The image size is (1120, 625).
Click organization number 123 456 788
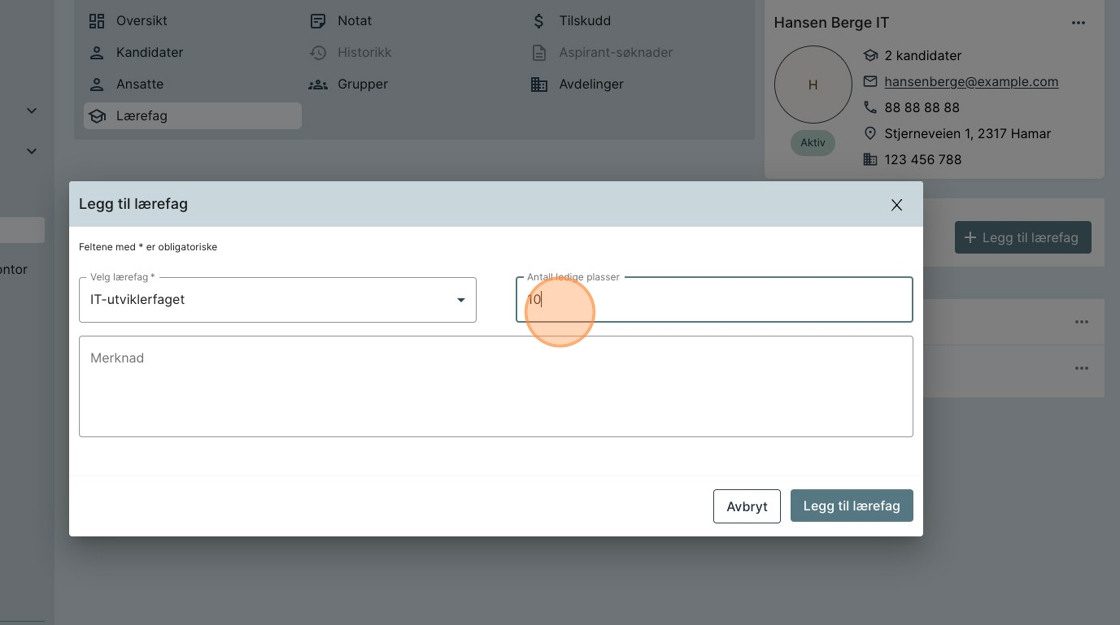coord(923,159)
